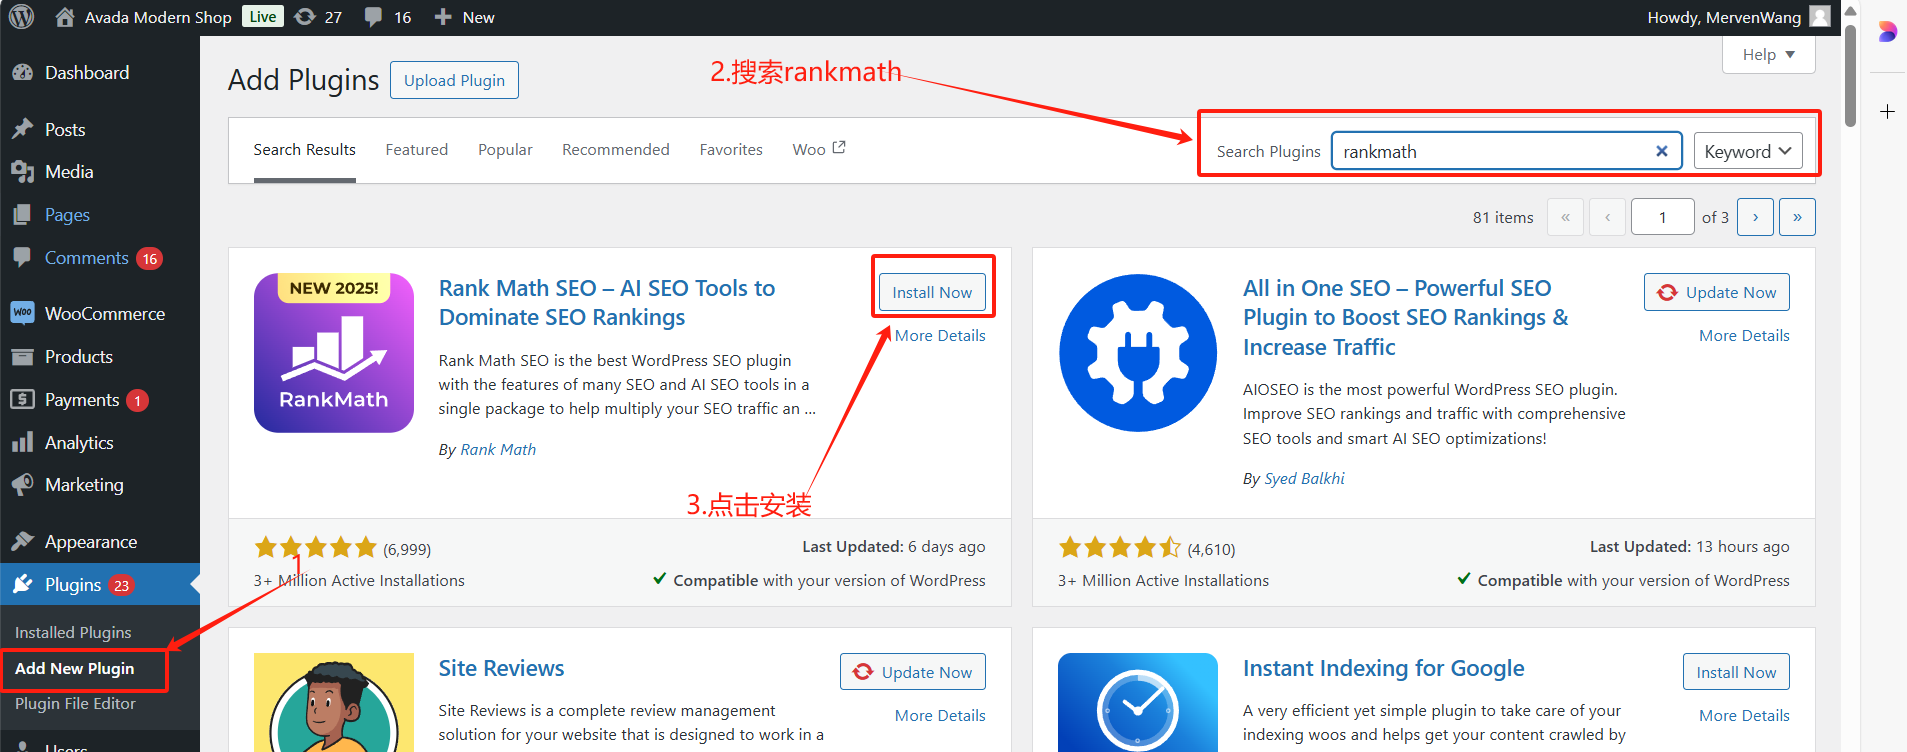Click the Syed Balkhi author link
The height and width of the screenshot is (752, 1907).
[x=1304, y=478]
